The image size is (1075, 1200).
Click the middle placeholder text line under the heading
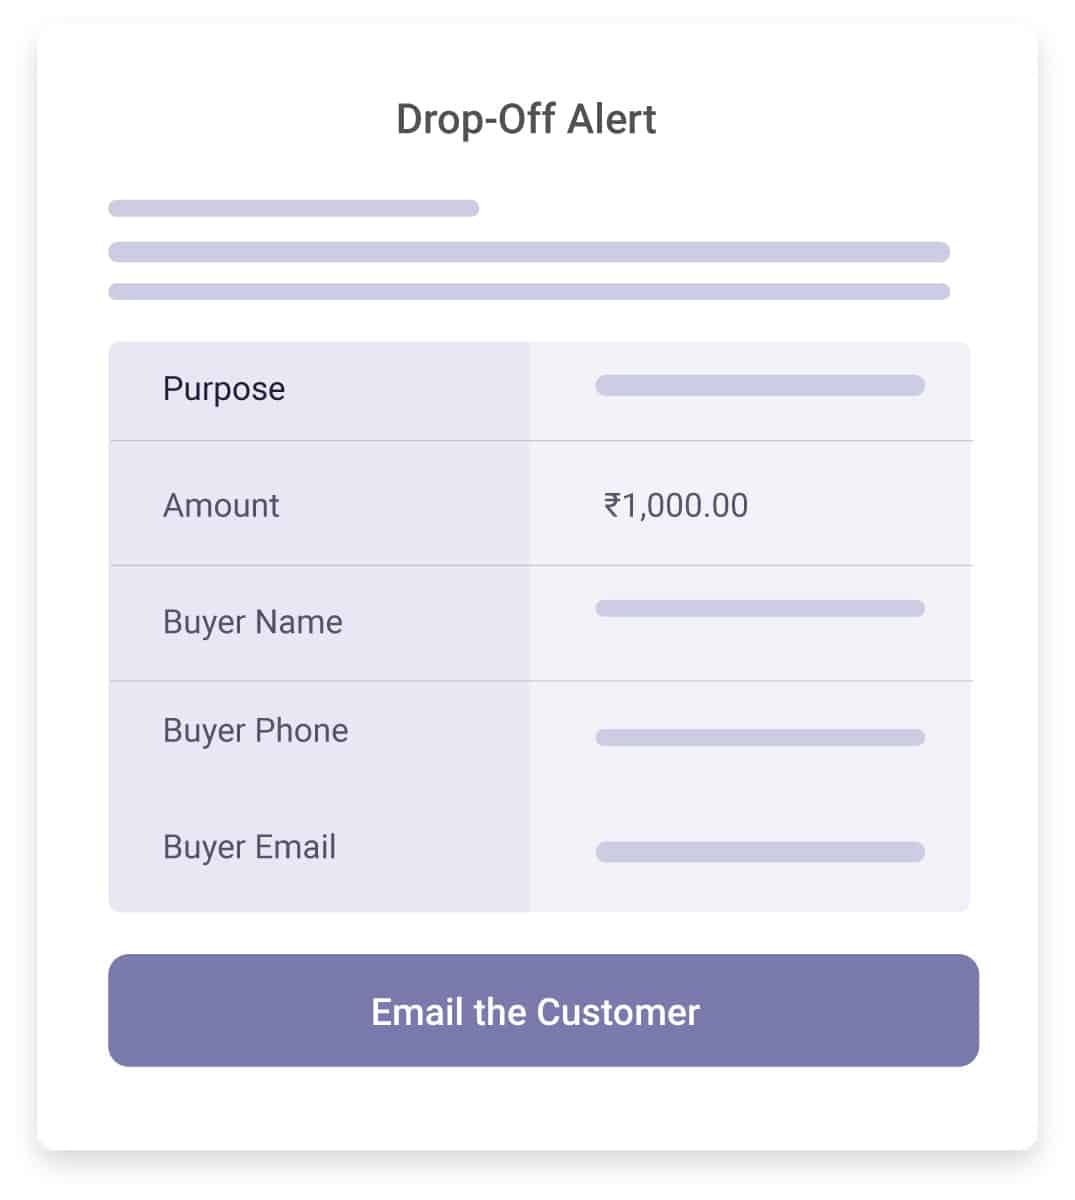point(528,252)
